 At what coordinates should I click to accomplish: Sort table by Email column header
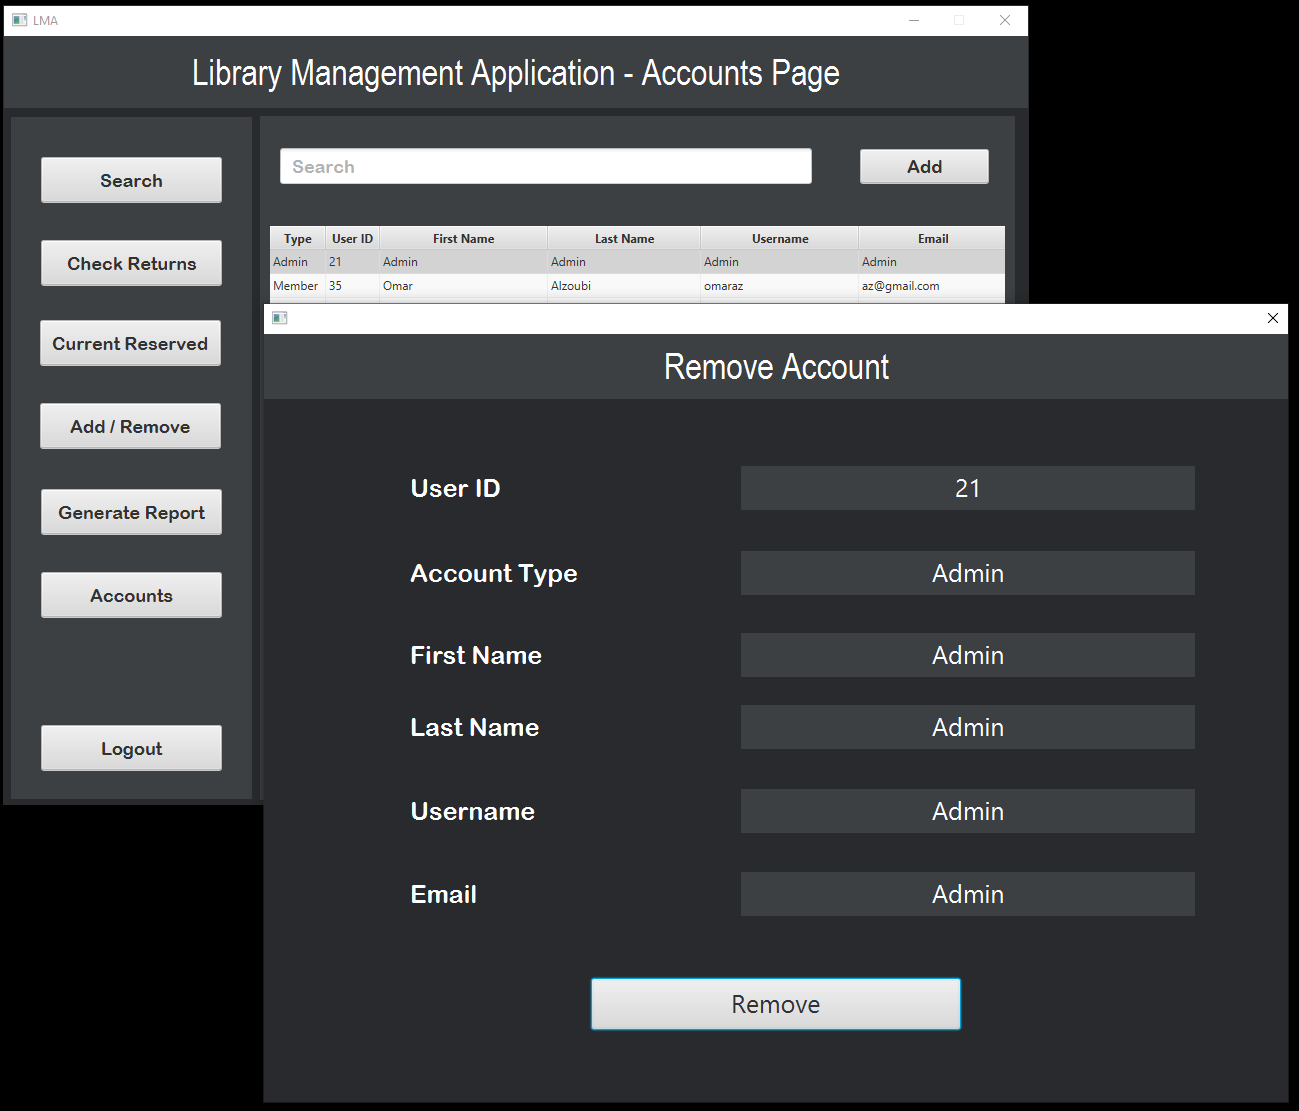932,238
